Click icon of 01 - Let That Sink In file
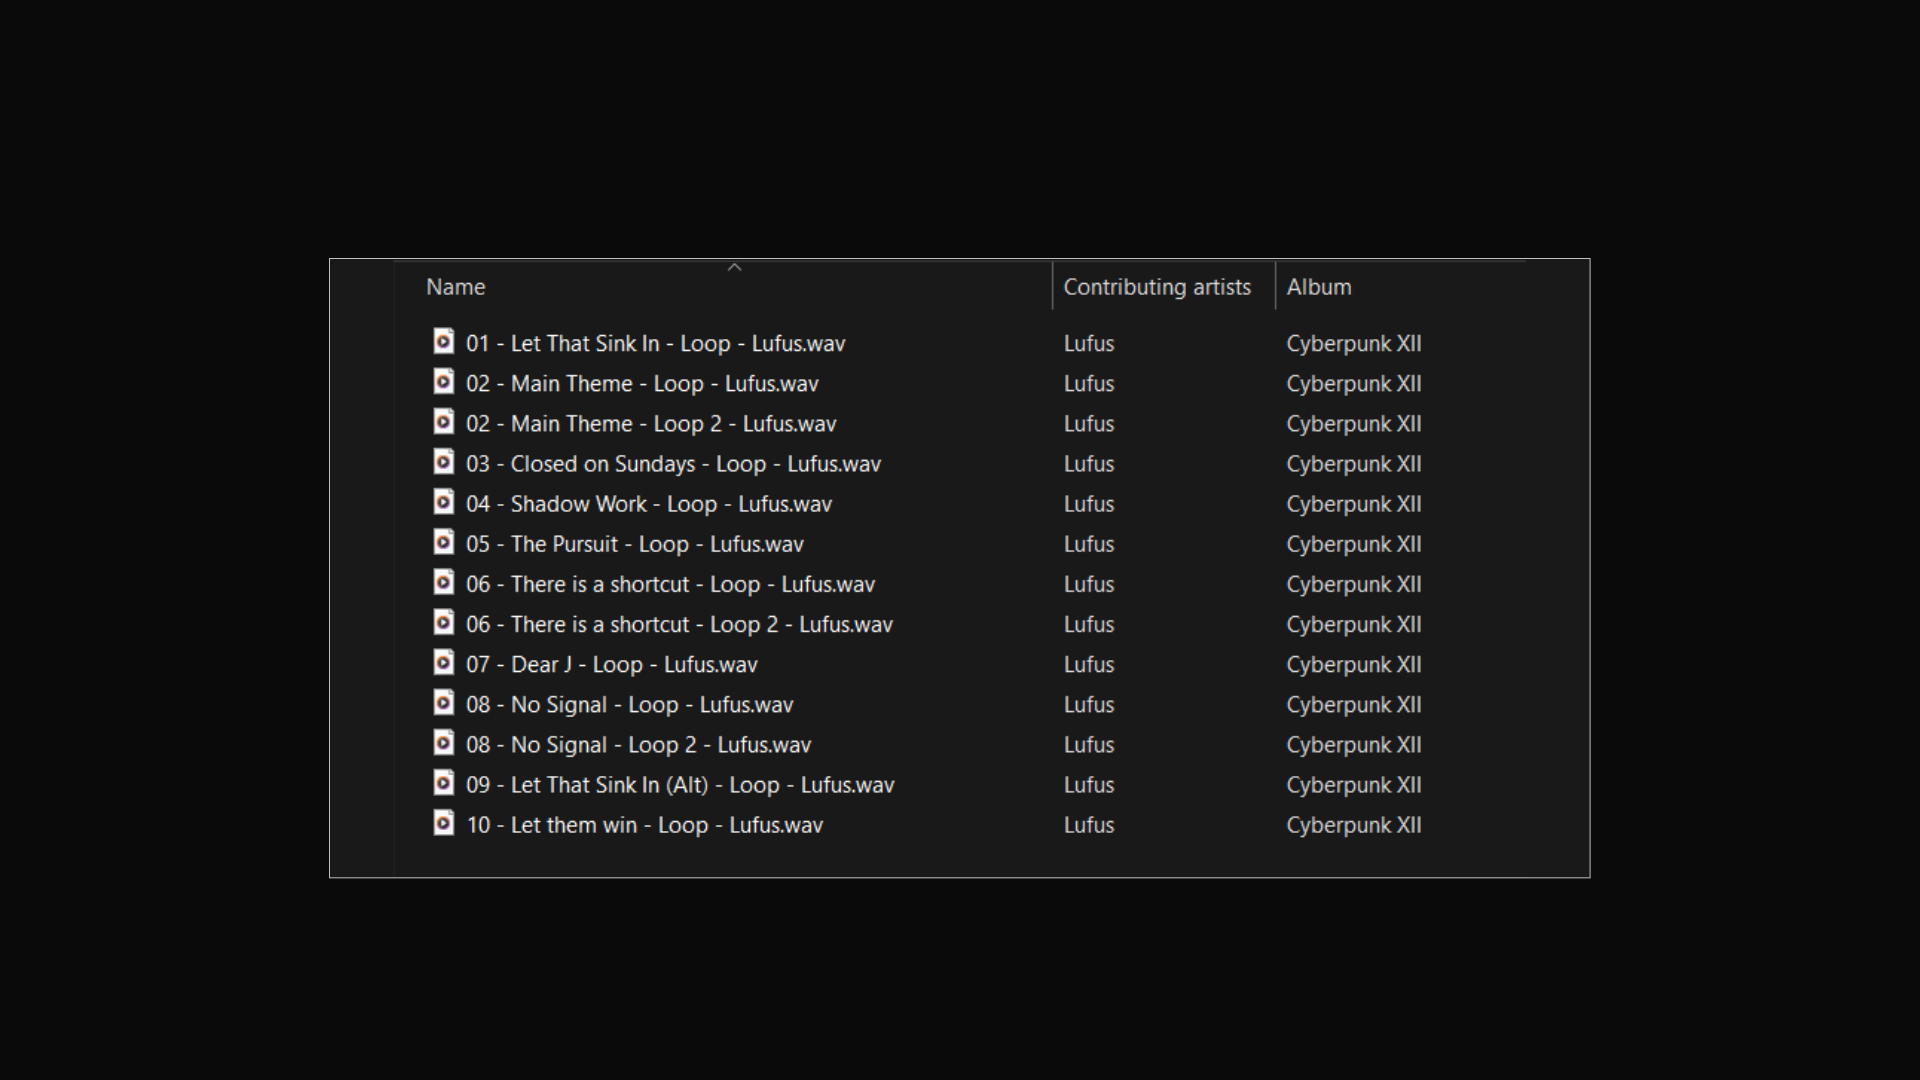 click(443, 342)
